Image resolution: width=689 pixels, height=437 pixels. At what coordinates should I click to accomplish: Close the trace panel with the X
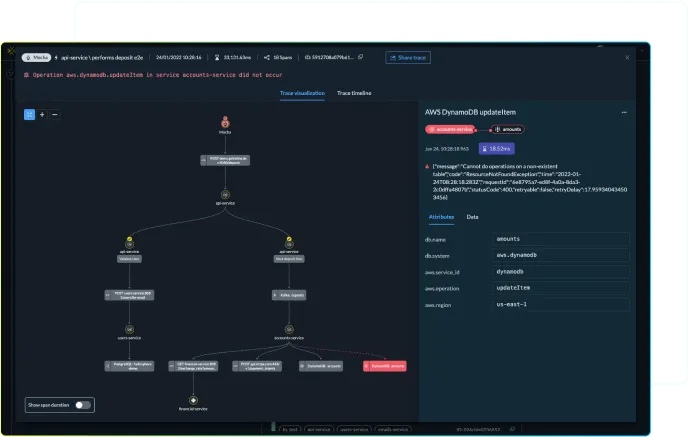tap(627, 58)
